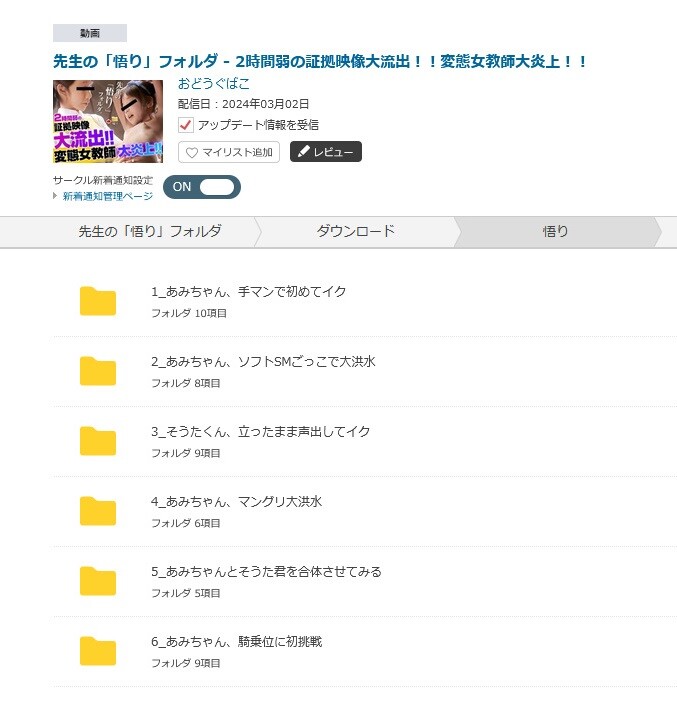The height and width of the screenshot is (709, 677).
Task: Click product title link at top
Action: (x=320, y=61)
